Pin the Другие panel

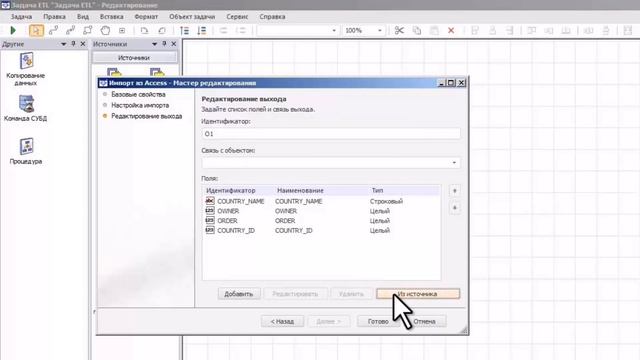73,44
